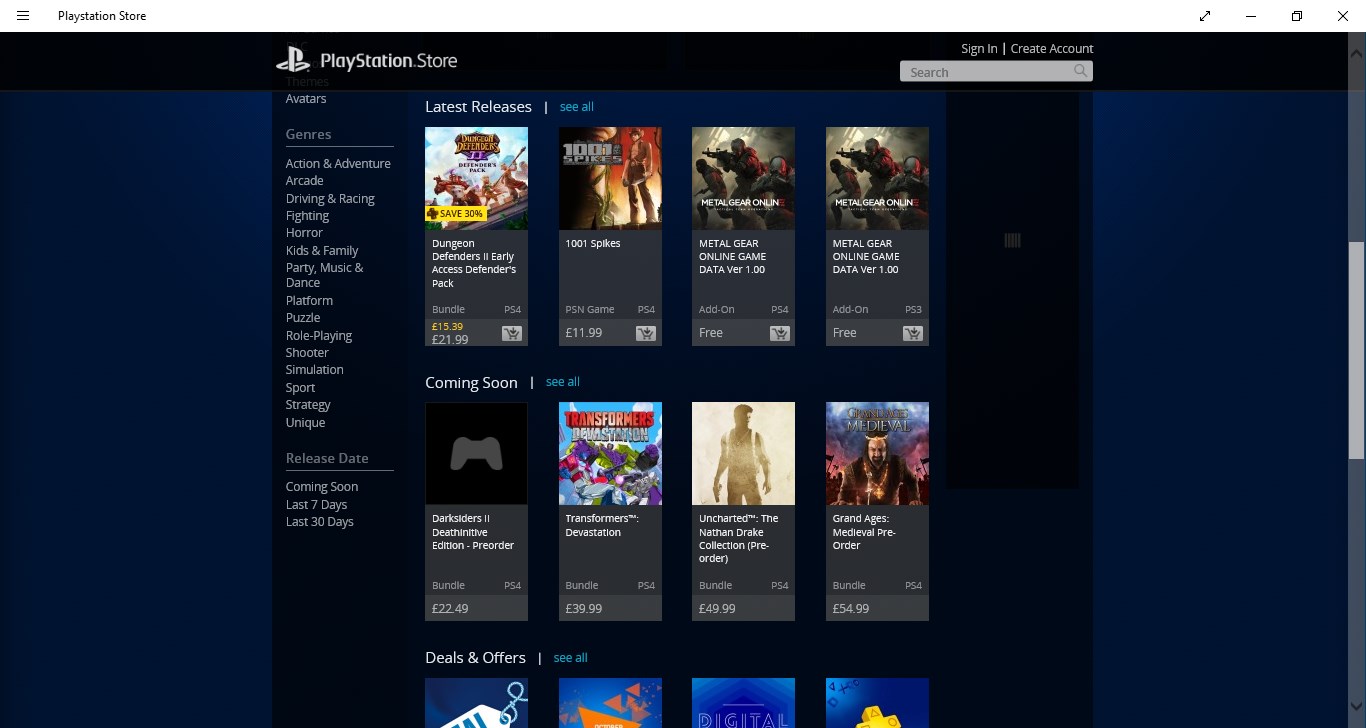Open the orange October deals tile

[x=610, y=703]
